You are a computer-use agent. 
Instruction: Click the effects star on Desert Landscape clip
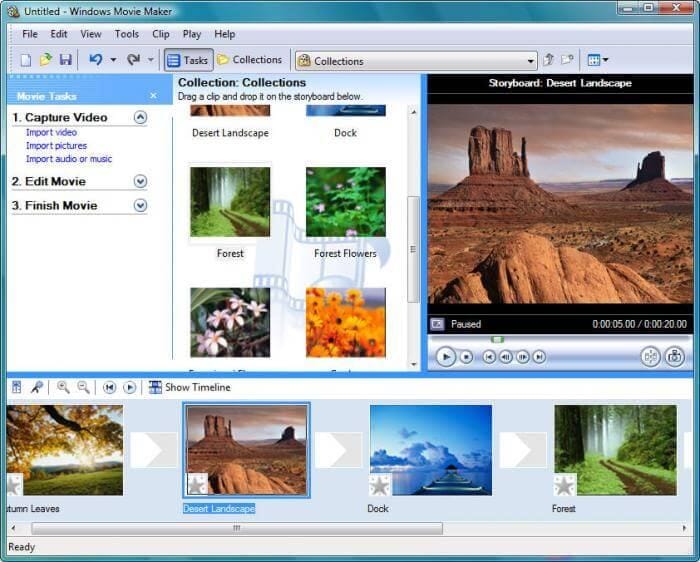(197, 484)
